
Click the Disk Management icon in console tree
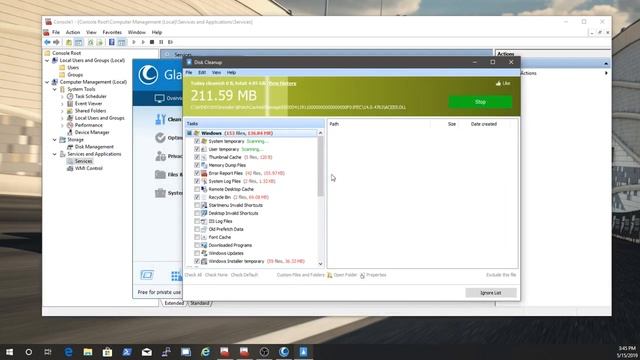[x=70, y=147]
